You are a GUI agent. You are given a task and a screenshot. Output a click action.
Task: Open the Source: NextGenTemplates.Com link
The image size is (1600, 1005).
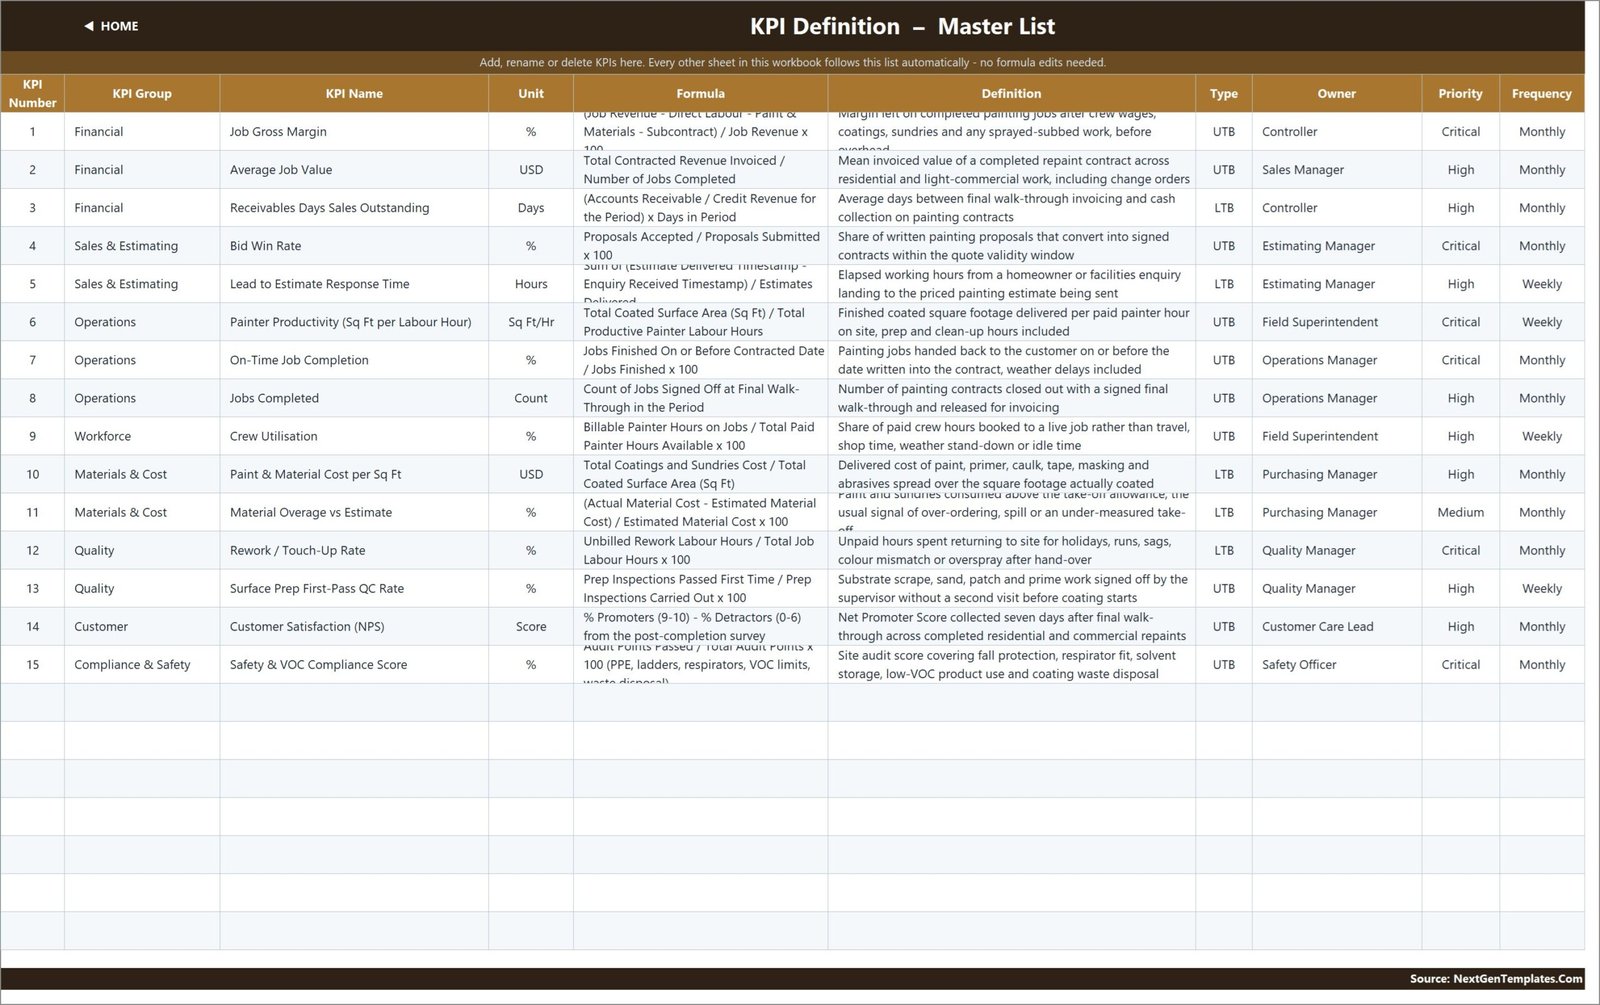[1496, 978]
